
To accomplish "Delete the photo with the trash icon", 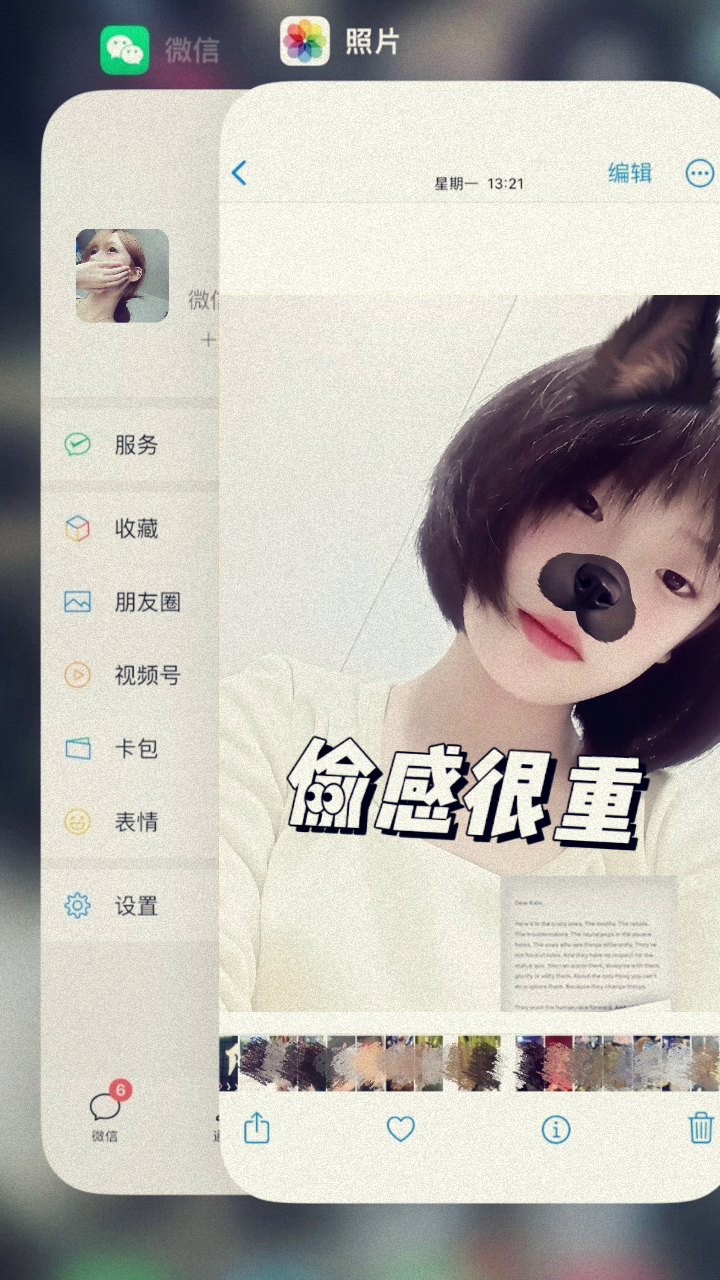I will click(x=701, y=1127).
